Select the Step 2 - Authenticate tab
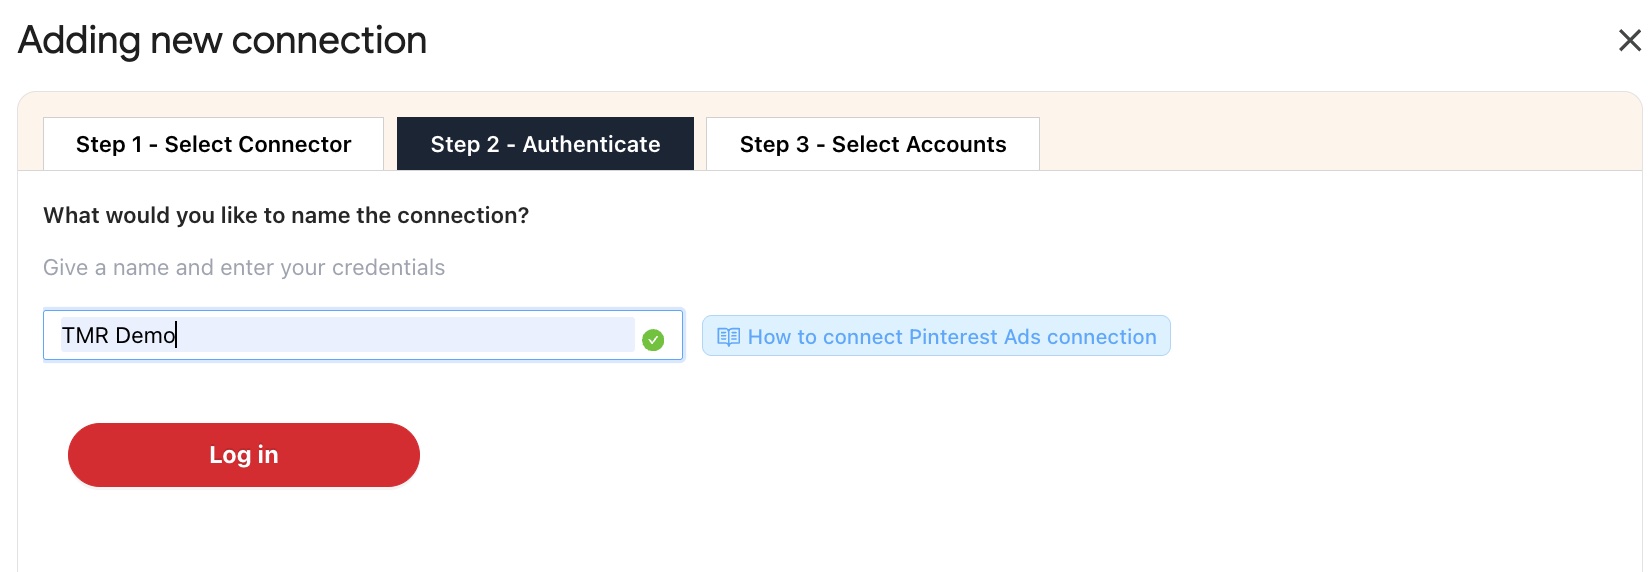1652x572 pixels. click(x=545, y=144)
